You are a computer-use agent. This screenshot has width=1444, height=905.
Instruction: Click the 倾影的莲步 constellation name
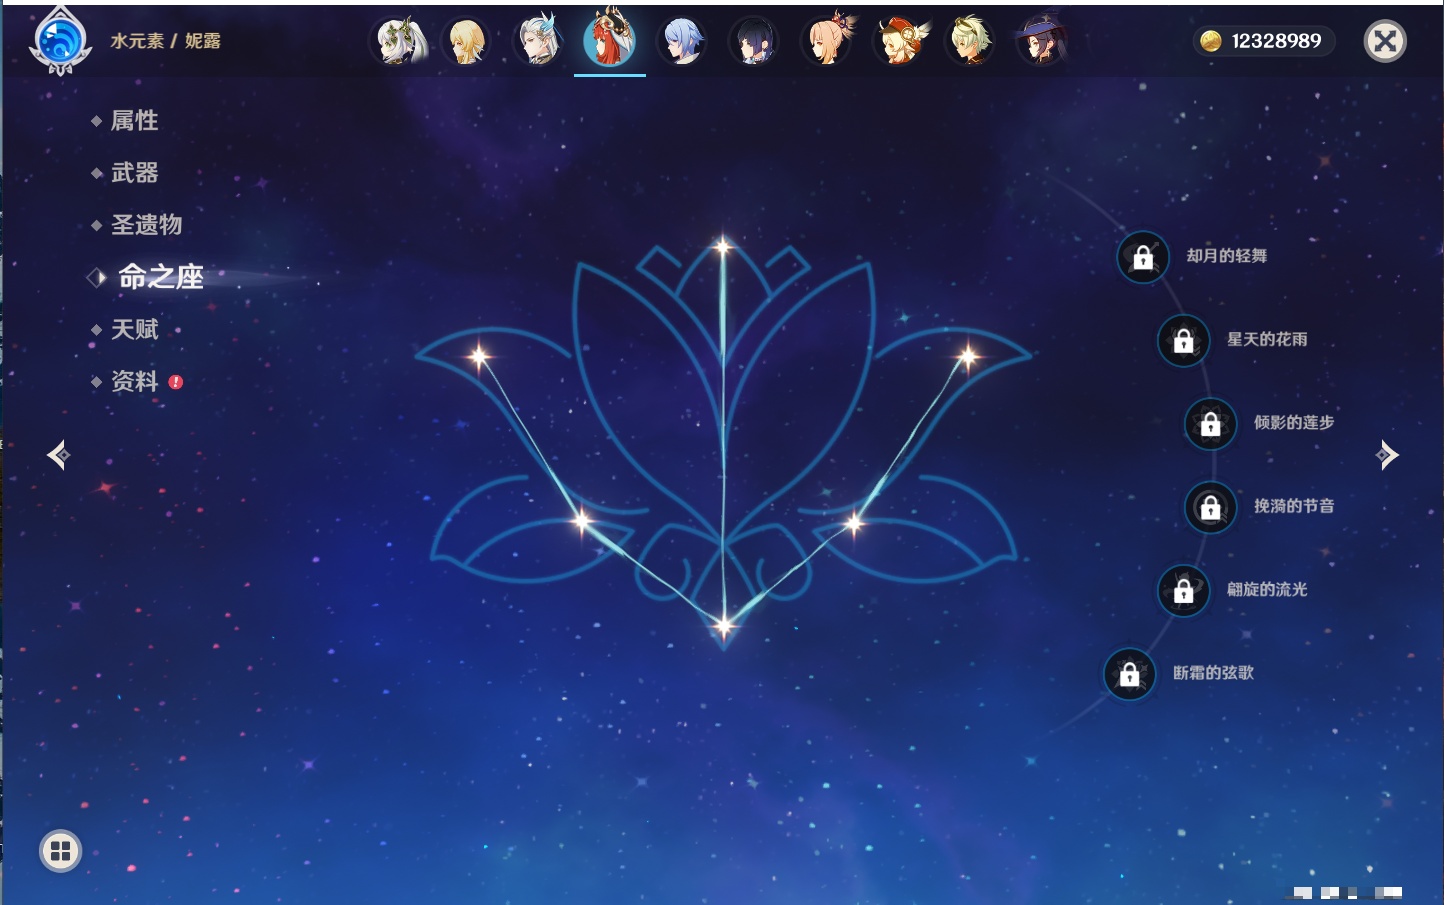click(x=1294, y=423)
